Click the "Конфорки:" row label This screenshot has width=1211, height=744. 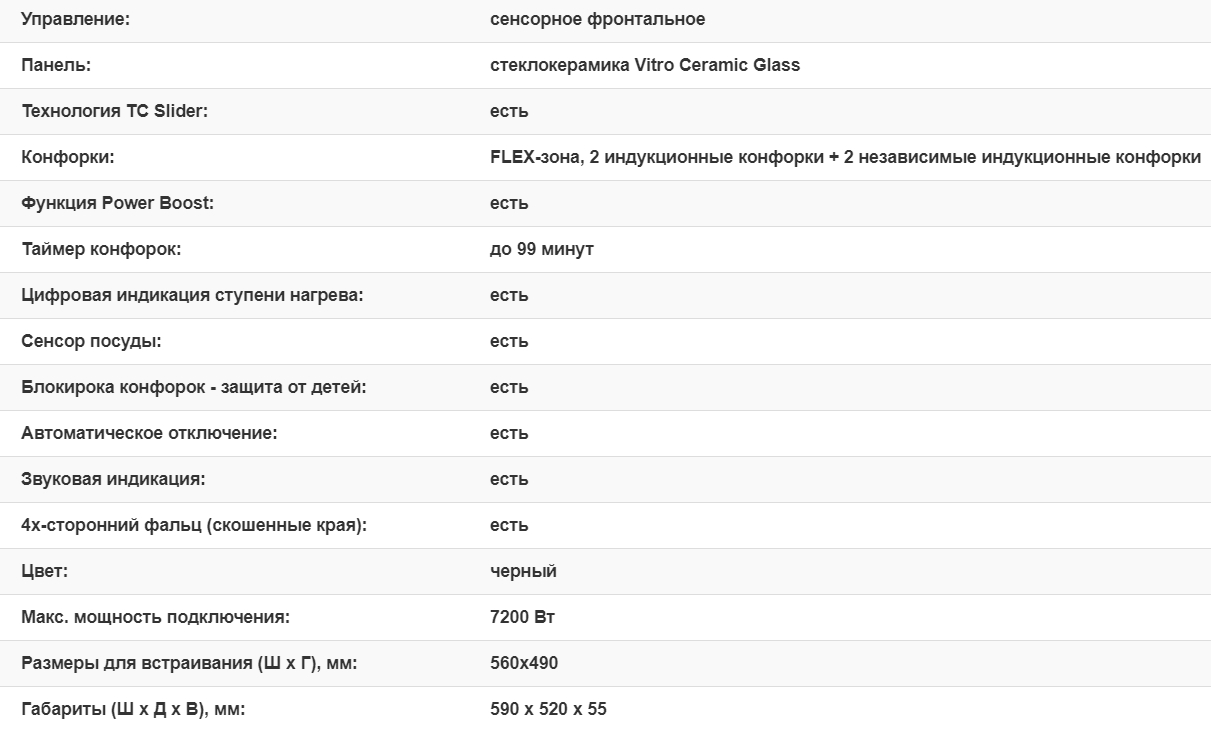[x=68, y=157]
